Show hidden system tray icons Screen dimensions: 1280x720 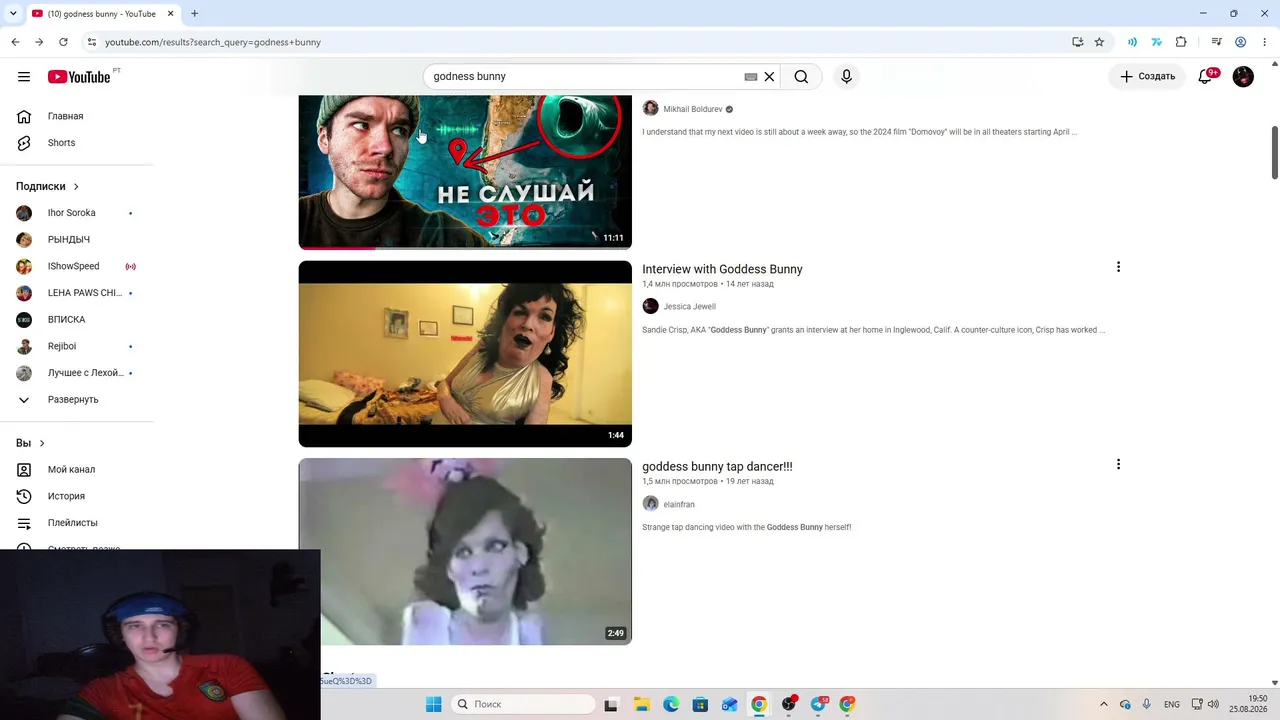coord(1103,704)
